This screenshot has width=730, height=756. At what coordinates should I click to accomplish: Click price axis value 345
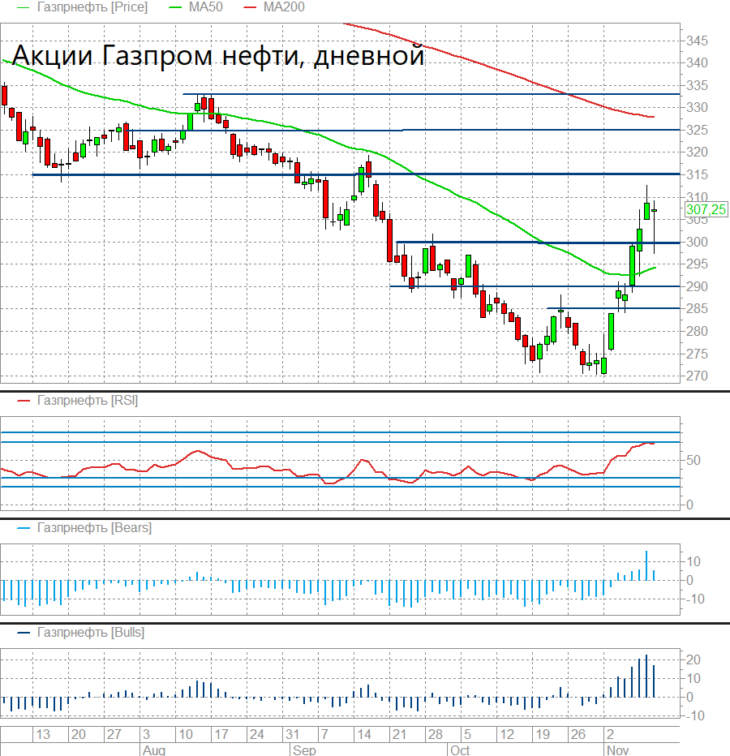pos(697,41)
